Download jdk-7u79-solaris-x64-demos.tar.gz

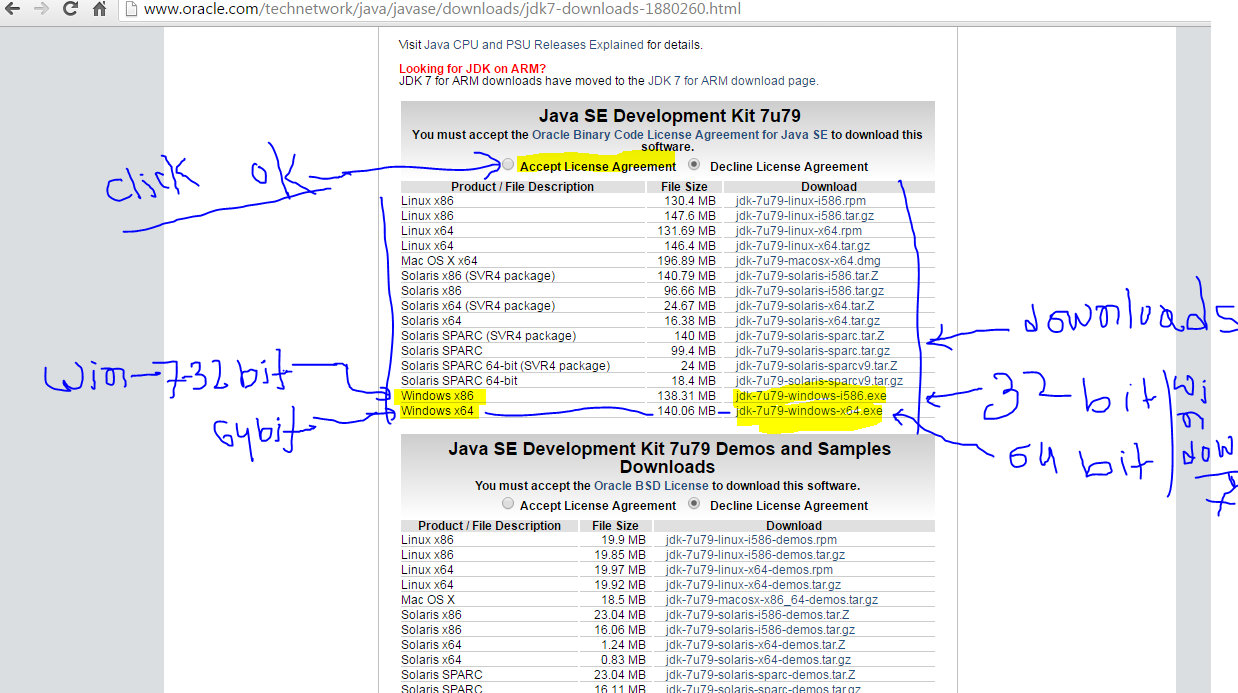[x=758, y=660]
